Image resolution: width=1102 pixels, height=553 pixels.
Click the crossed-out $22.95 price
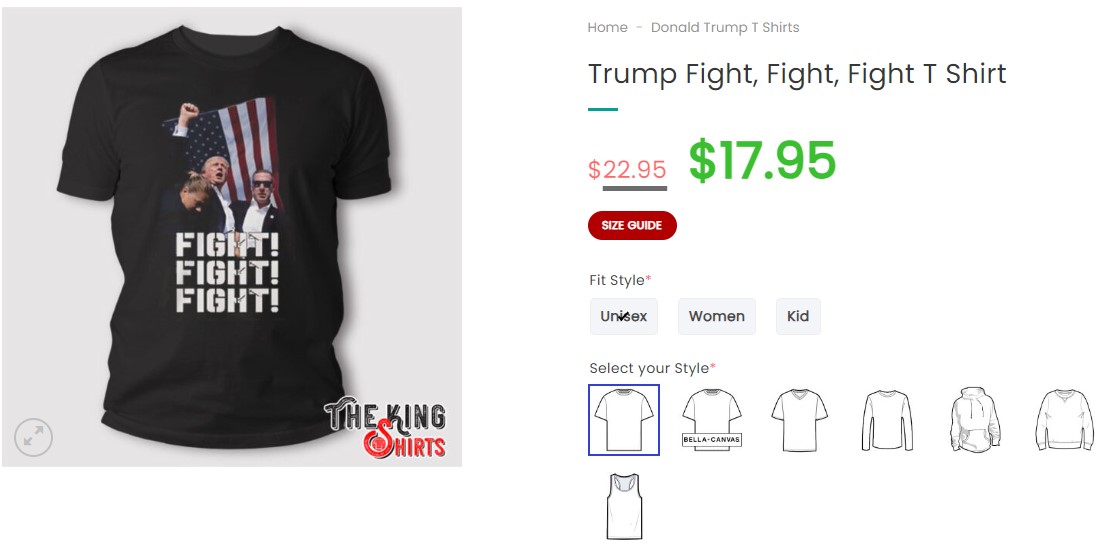[x=627, y=170]
